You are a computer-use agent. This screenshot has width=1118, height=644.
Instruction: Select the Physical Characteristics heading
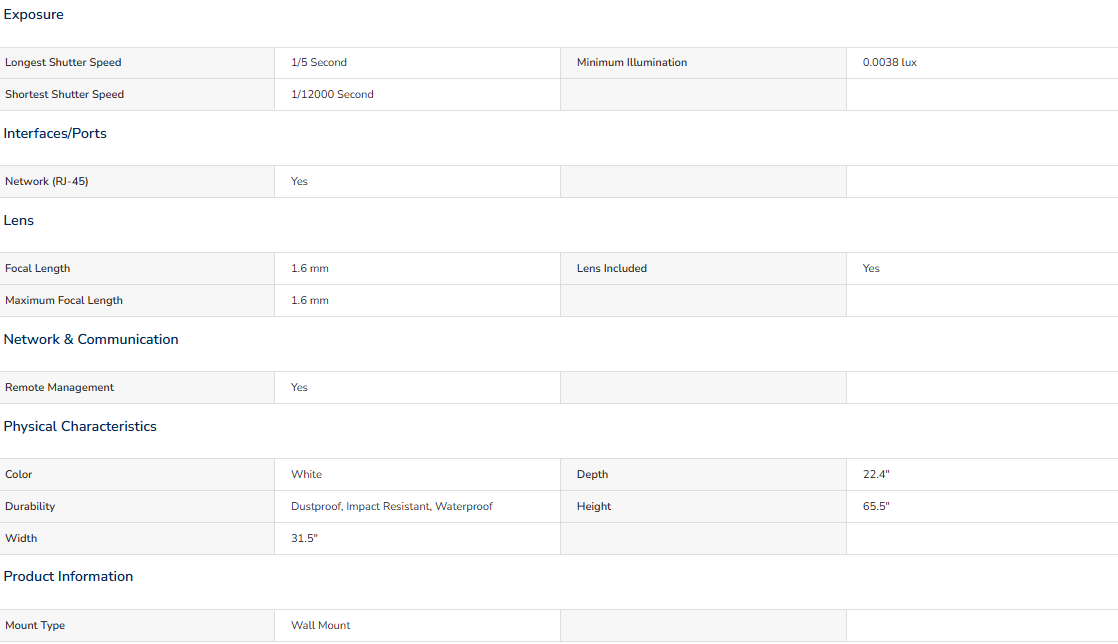pyautogui.click(x=80, y=426)
